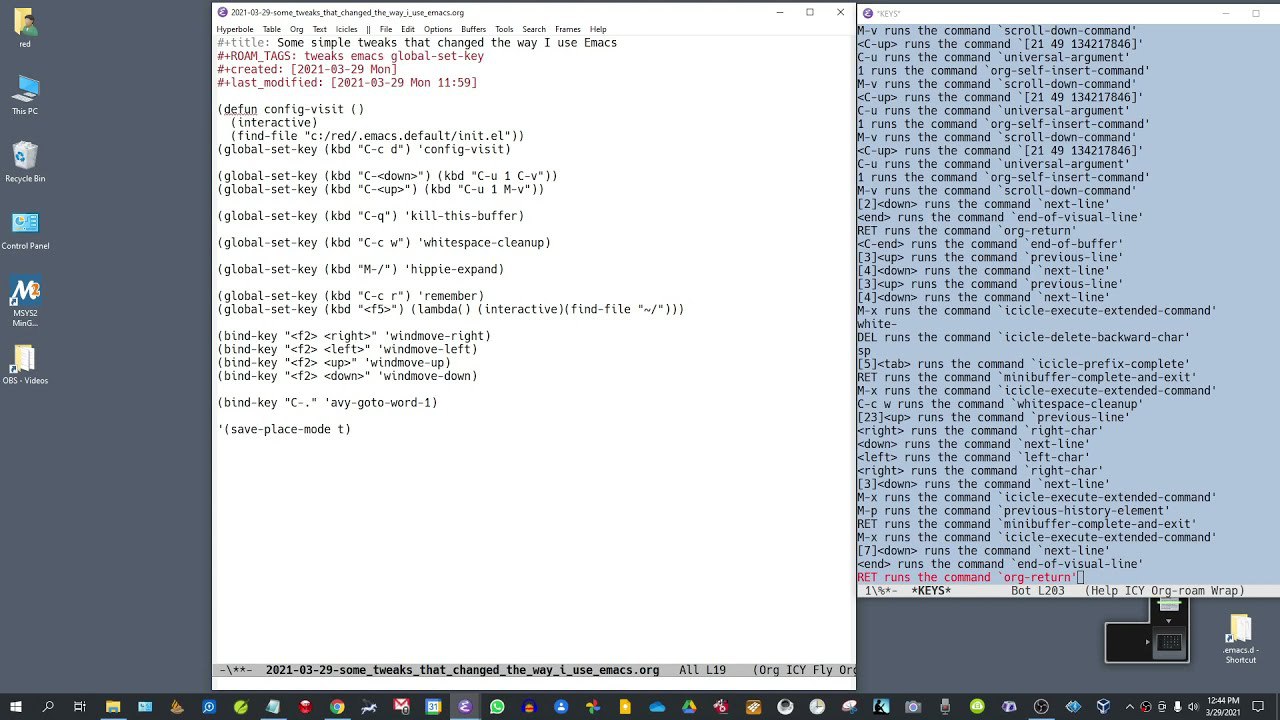Viewport: 1280px width, 720px height.
Task: Open the Options menu
Action: pos(438,29)
